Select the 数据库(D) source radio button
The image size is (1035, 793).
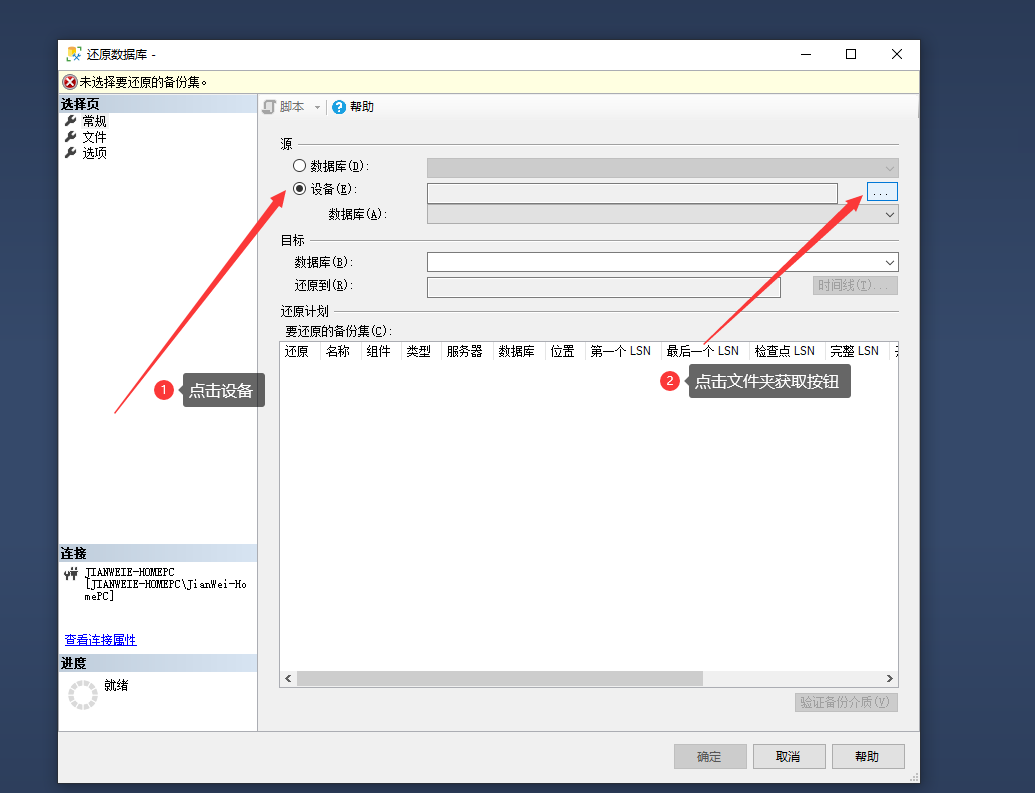(299, 166)
